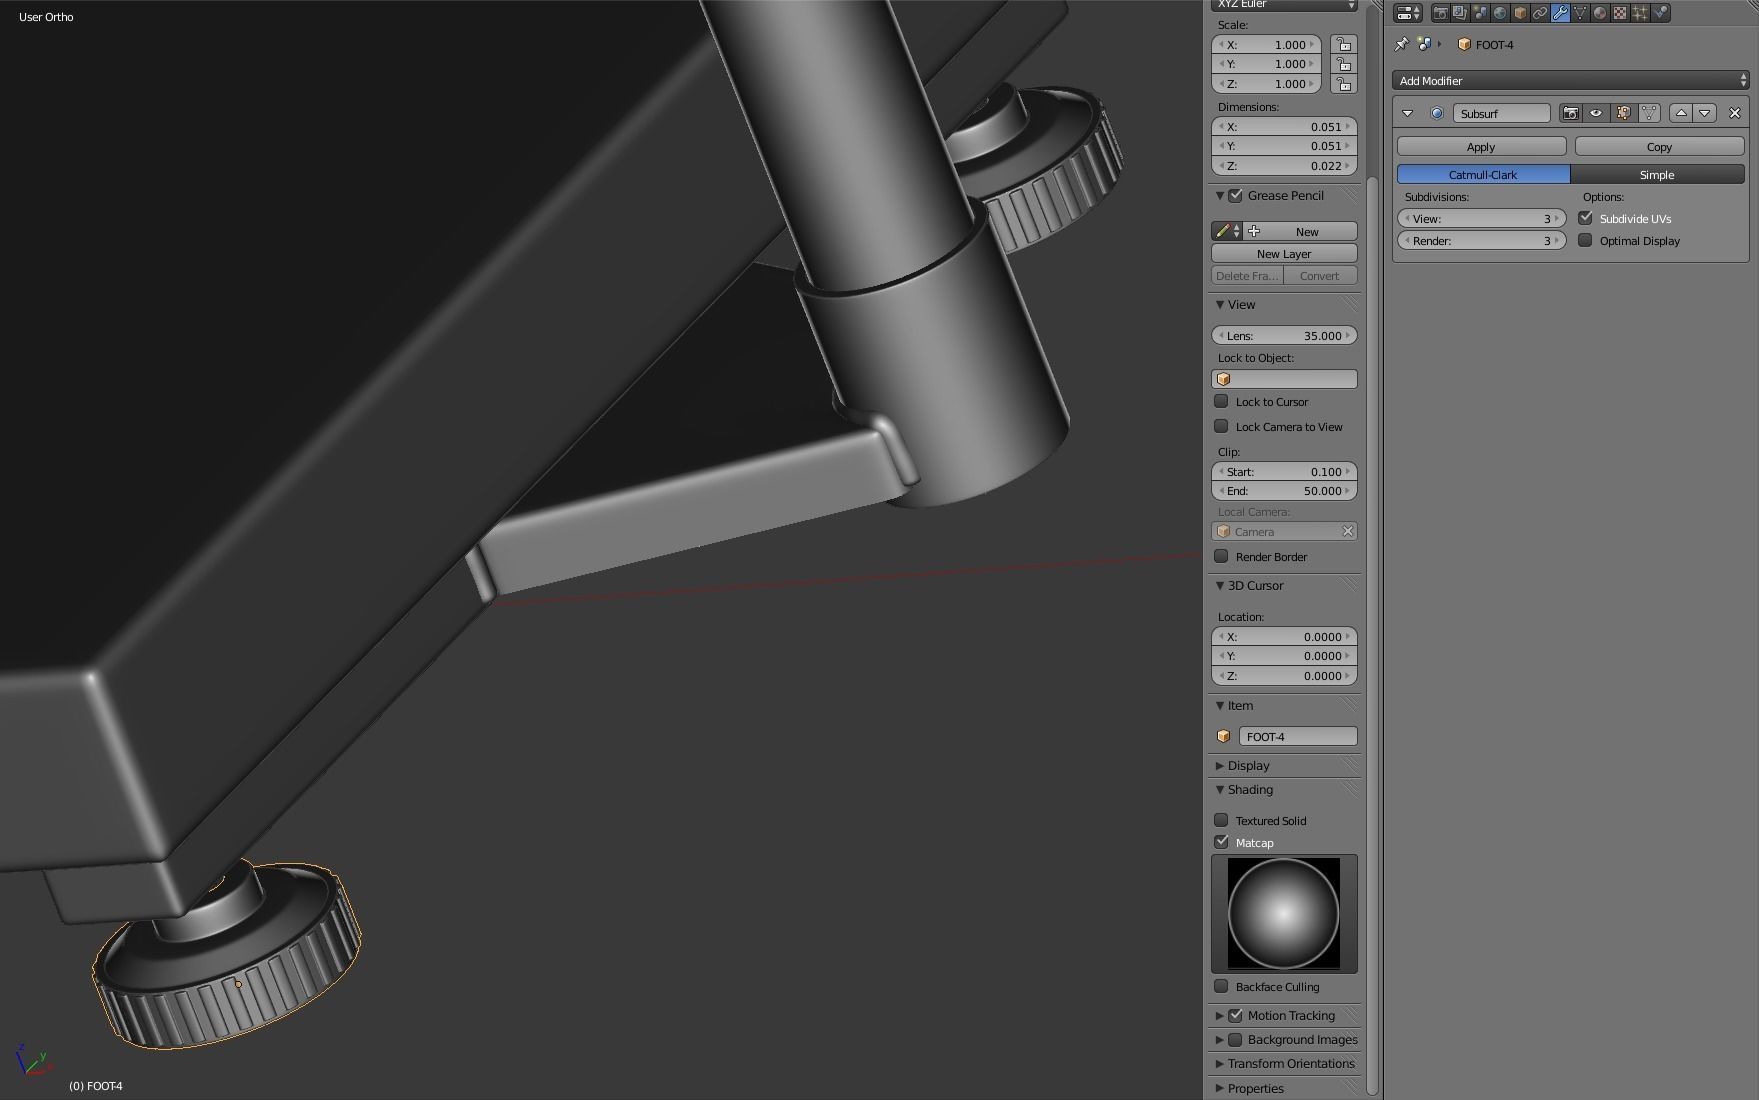Enable Render Border checkbox
Viewport: 1759px width, 1100px height.
[1221, 556]
